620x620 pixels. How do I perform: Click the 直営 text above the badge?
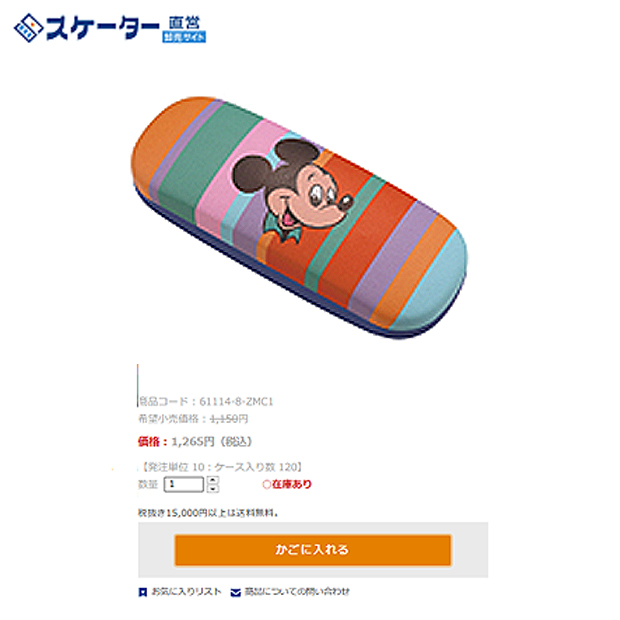[x=184, y=23]
